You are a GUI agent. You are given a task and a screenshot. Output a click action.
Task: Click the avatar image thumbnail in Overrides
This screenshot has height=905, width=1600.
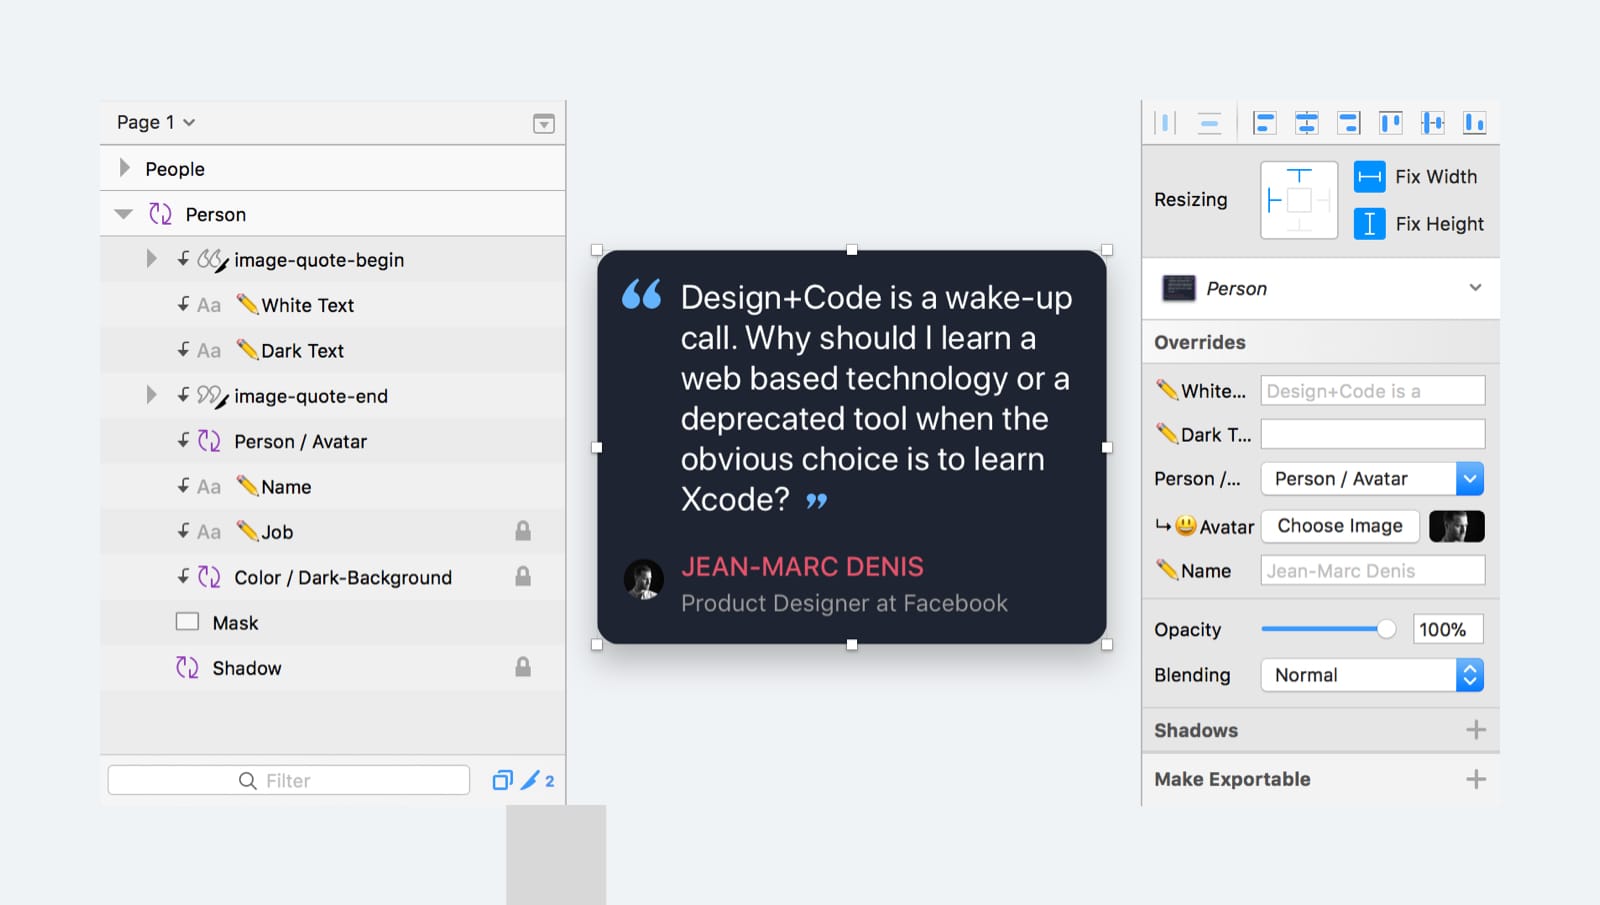[x=1457, y=526]
